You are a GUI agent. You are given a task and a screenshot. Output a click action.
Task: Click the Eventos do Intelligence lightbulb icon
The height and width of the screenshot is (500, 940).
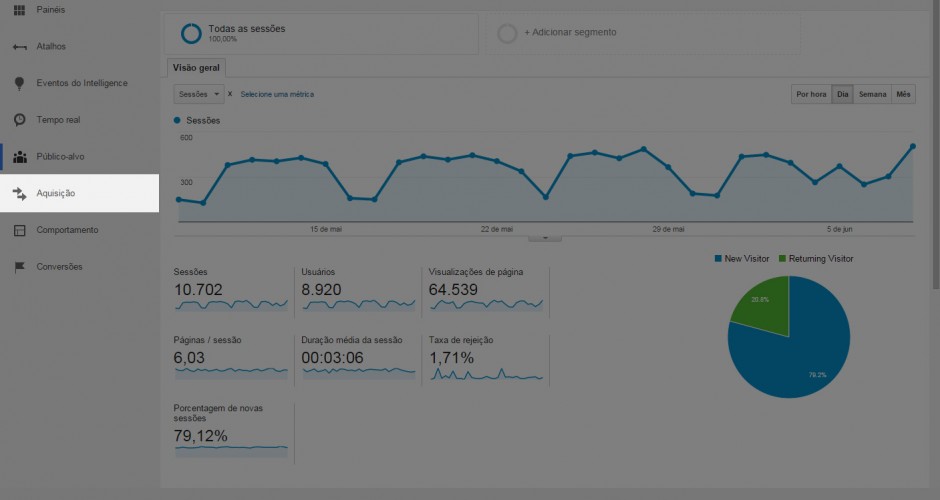coord(19,83)
